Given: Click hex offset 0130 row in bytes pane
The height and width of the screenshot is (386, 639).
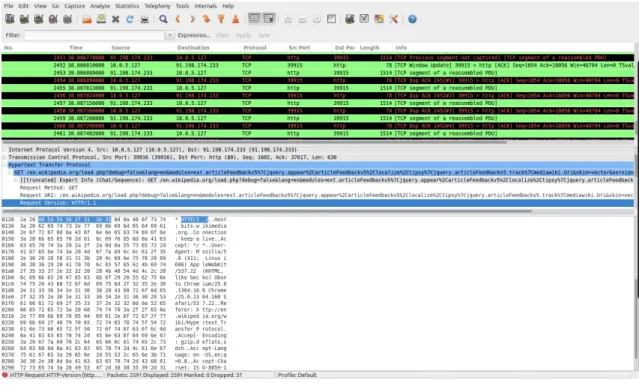Looking at the screenshot, I should point(114,226).
